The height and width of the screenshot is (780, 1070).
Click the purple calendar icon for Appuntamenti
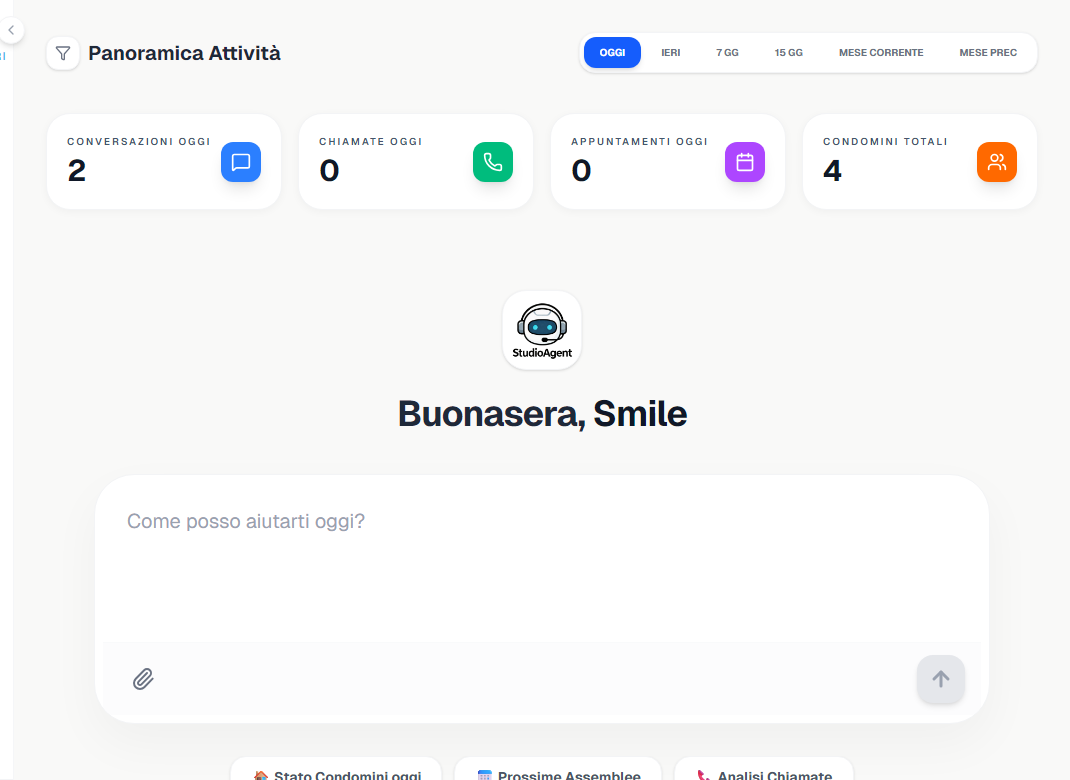coord(744,161)
